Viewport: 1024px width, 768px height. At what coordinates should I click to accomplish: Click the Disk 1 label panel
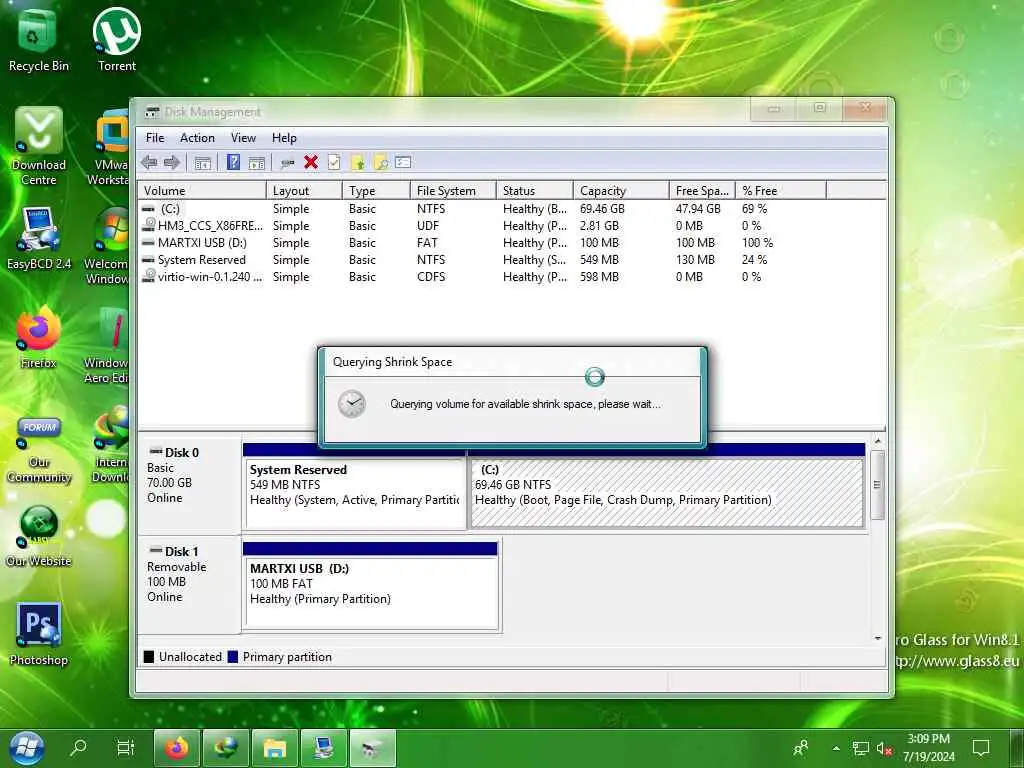tap(189, 584)
